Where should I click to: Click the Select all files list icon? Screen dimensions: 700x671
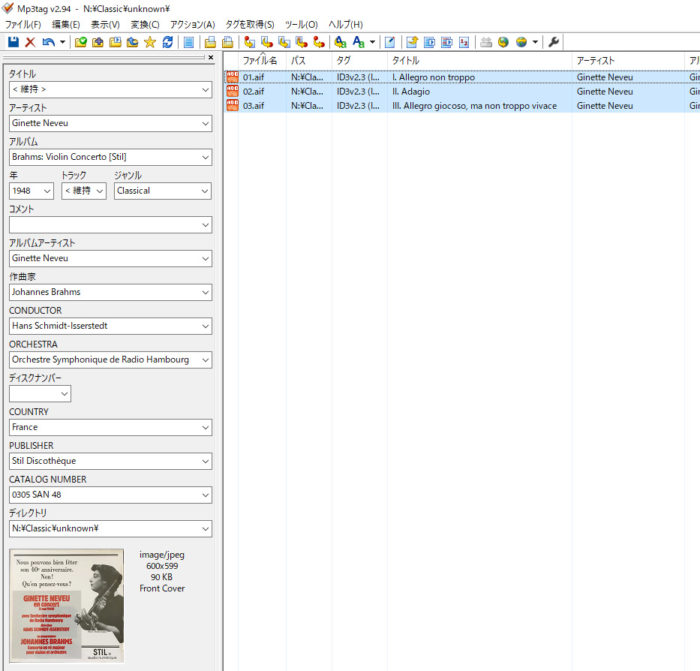pos(189,42)
